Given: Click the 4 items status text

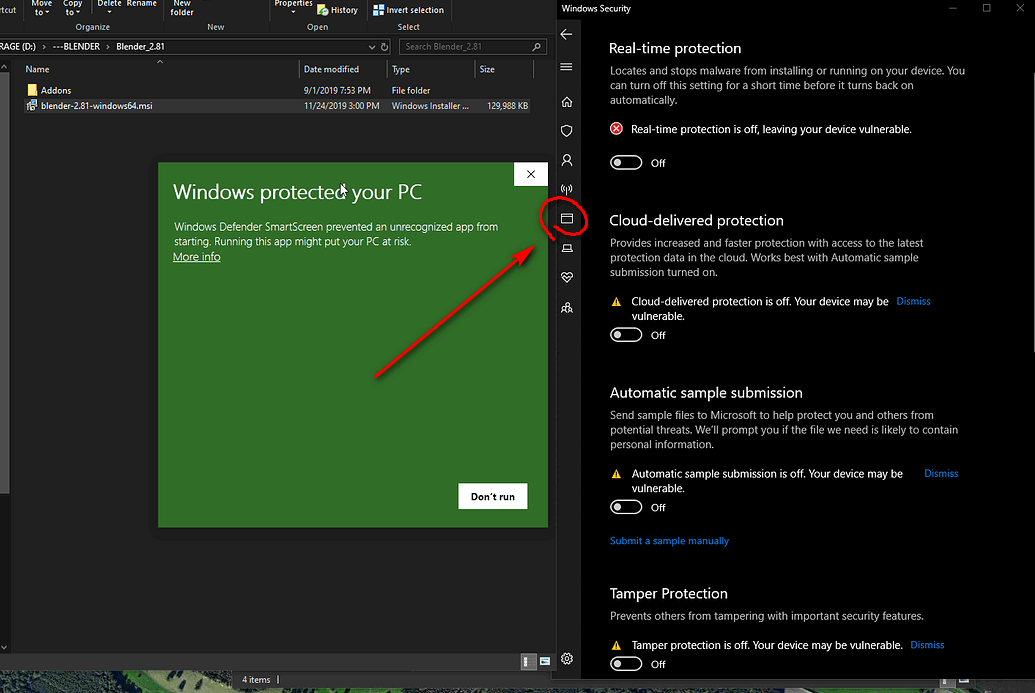Looking at the screenshot, I should (x=255, y=679).
